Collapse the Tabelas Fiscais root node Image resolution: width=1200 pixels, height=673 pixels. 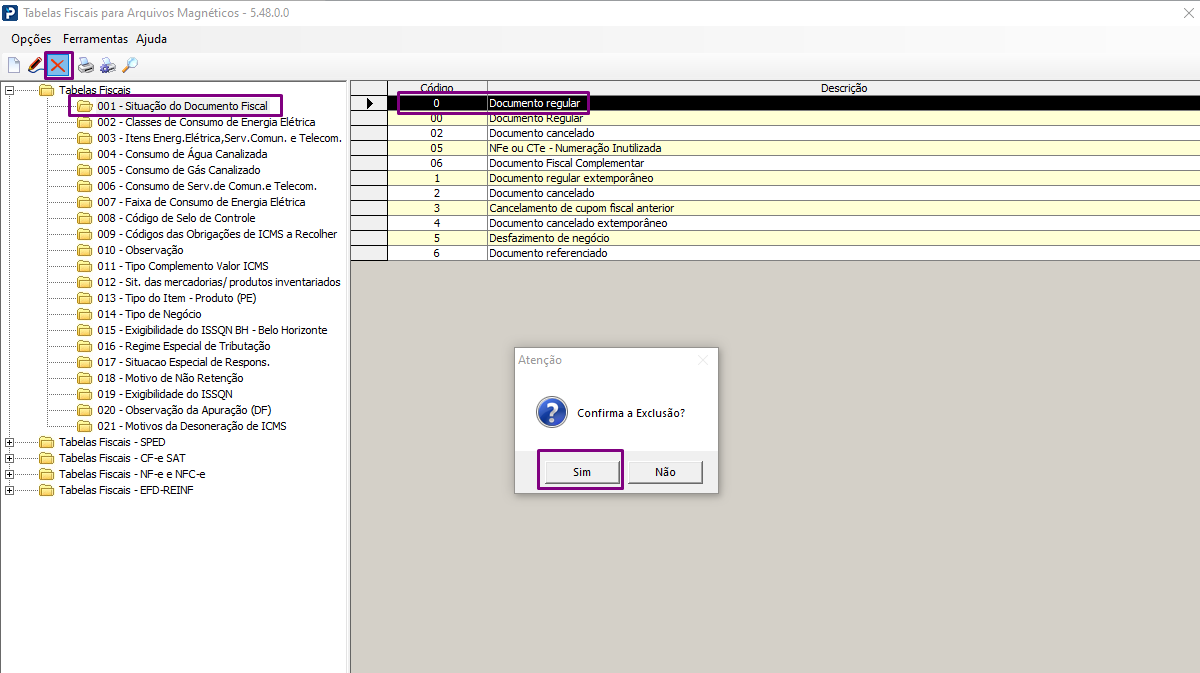pos(10,90)
